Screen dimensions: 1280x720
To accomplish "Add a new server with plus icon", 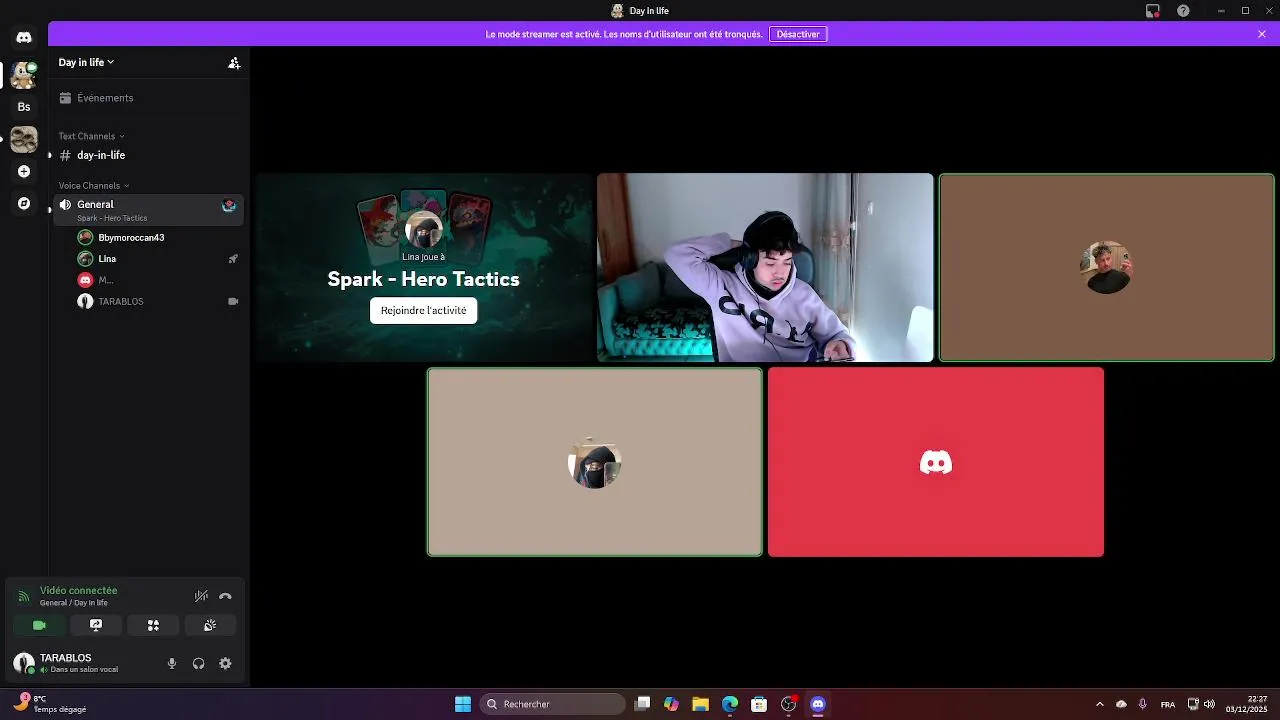I will (x=24, y=171).
